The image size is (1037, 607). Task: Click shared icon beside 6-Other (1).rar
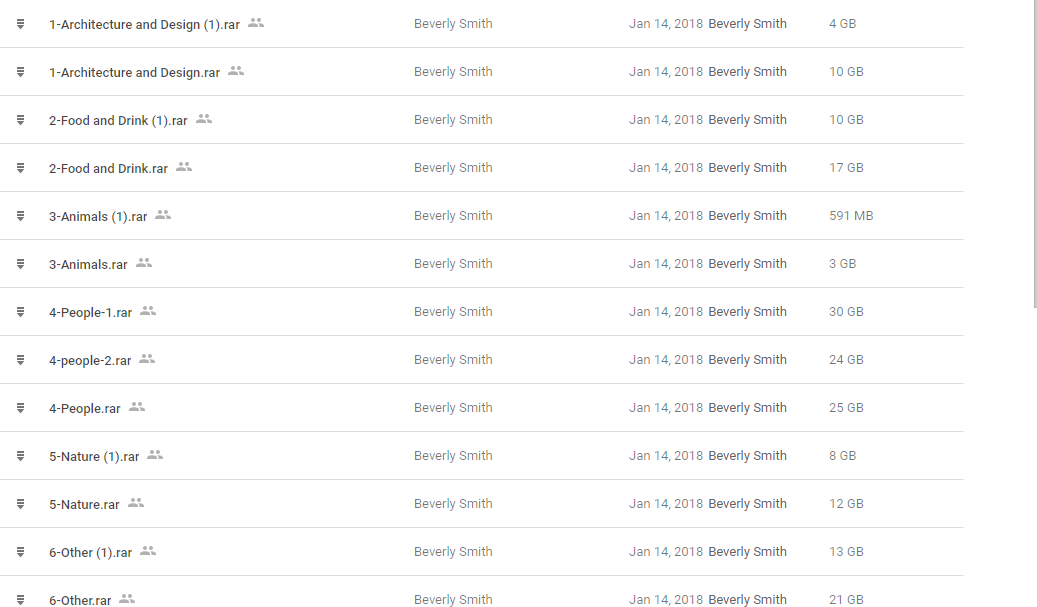148,551
